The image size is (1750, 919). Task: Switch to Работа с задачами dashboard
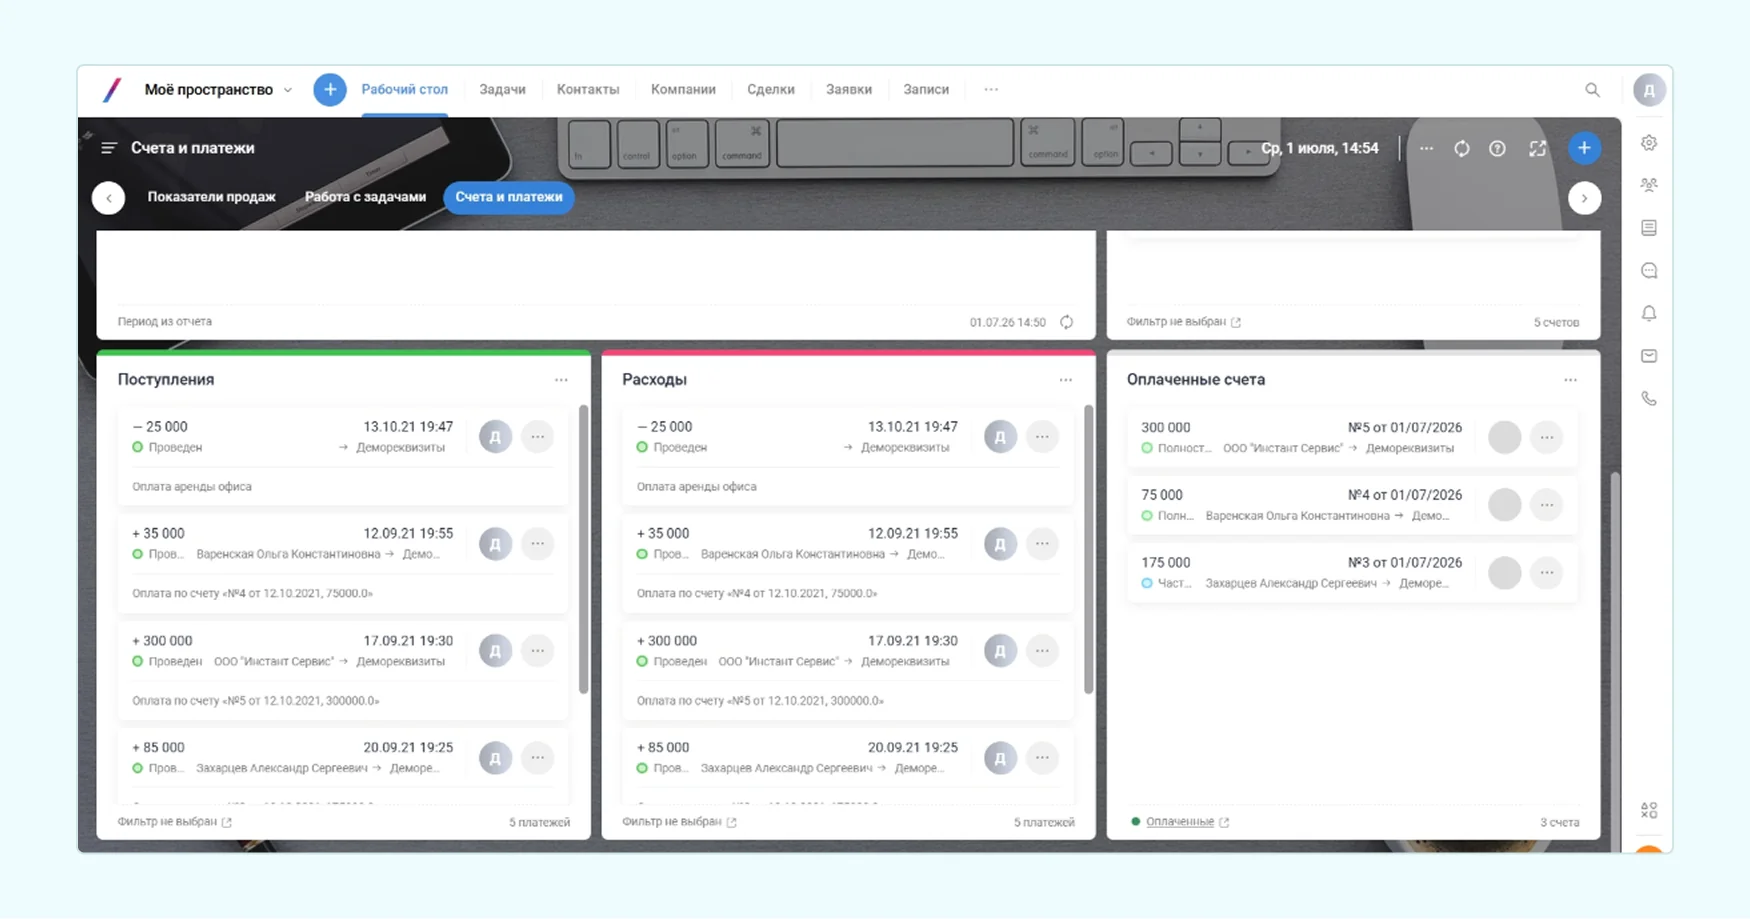[366, 197]
